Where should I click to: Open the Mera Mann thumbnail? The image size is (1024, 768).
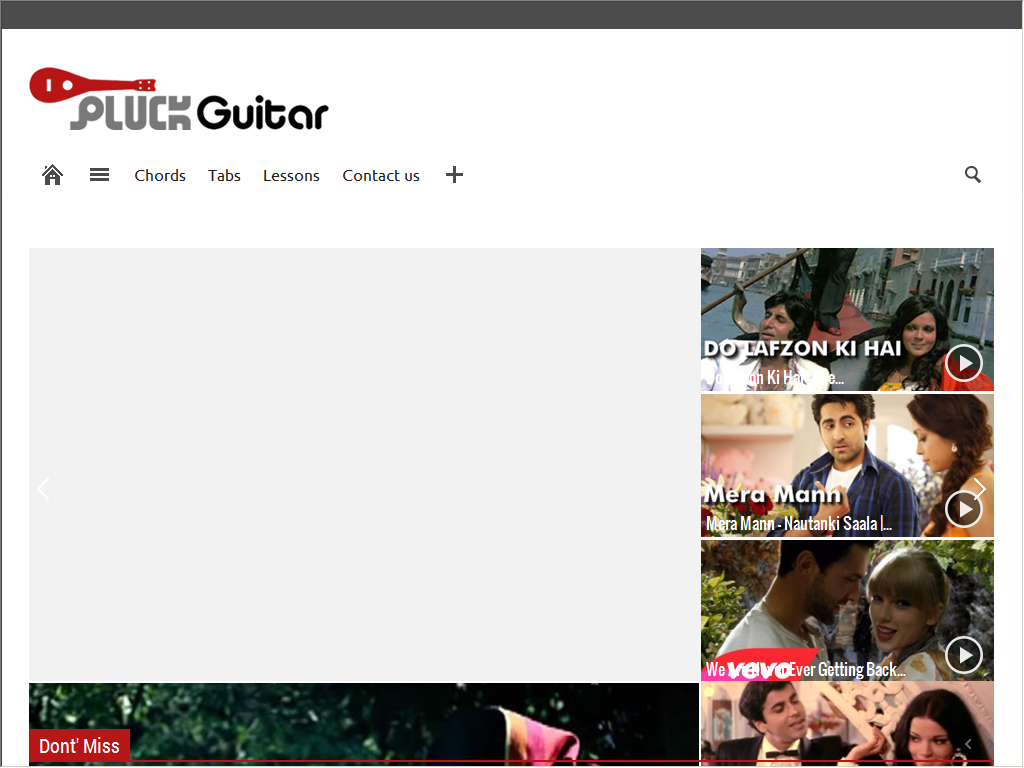click(x=848, y=466)
